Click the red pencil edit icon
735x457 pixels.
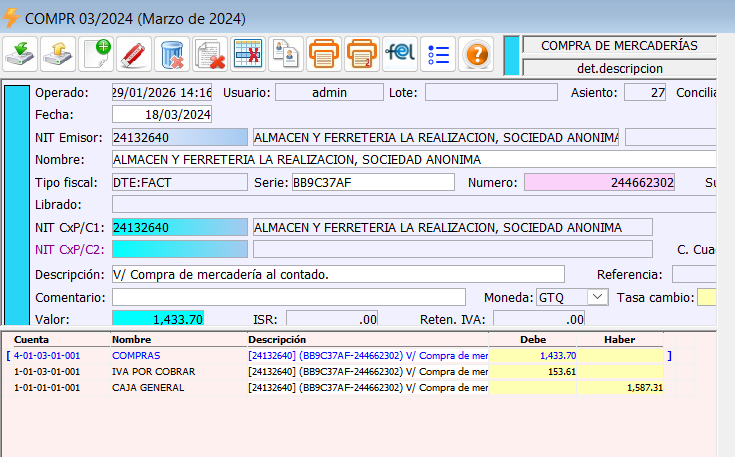pyautogui.click(x=134, y=53)
